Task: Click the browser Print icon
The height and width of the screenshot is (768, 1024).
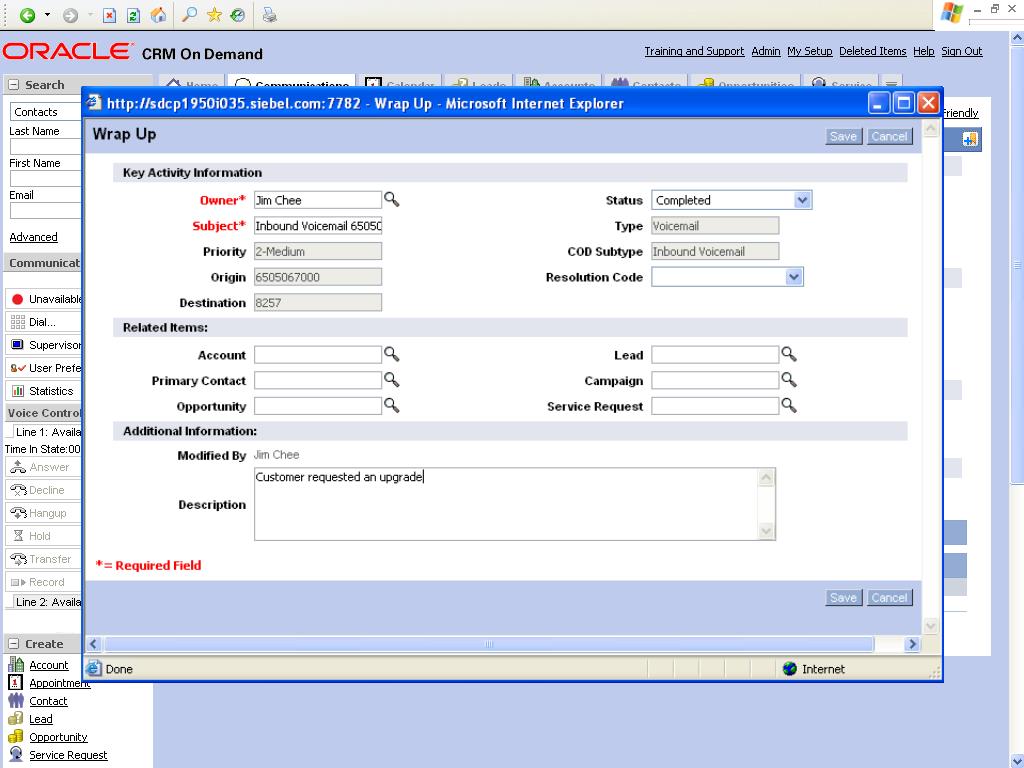Action: pyautogui.click(x=269, y=15)
